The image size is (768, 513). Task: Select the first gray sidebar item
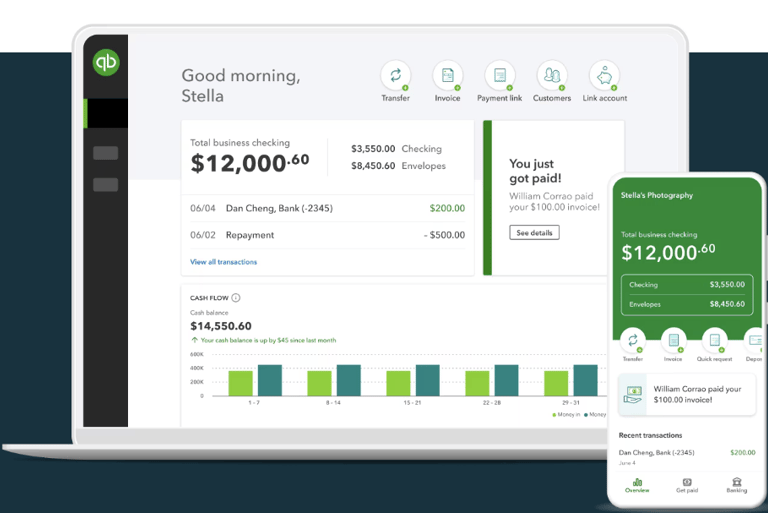pyautogui.click(x=105, y=153)
